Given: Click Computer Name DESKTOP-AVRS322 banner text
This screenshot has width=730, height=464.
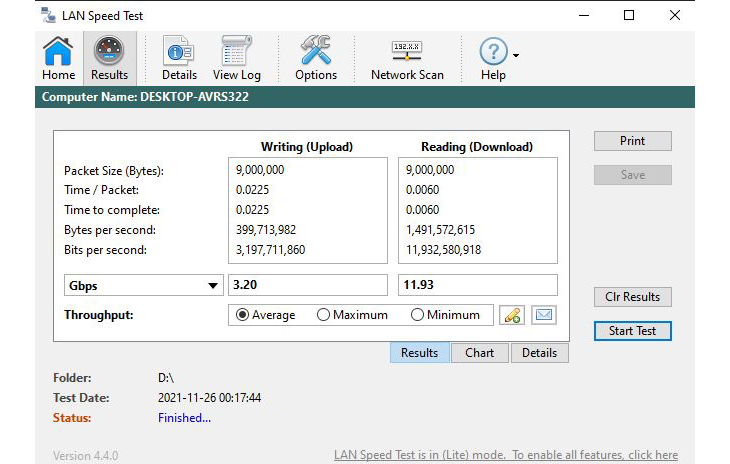Looking at the screenshot, I should coord(145,97).
